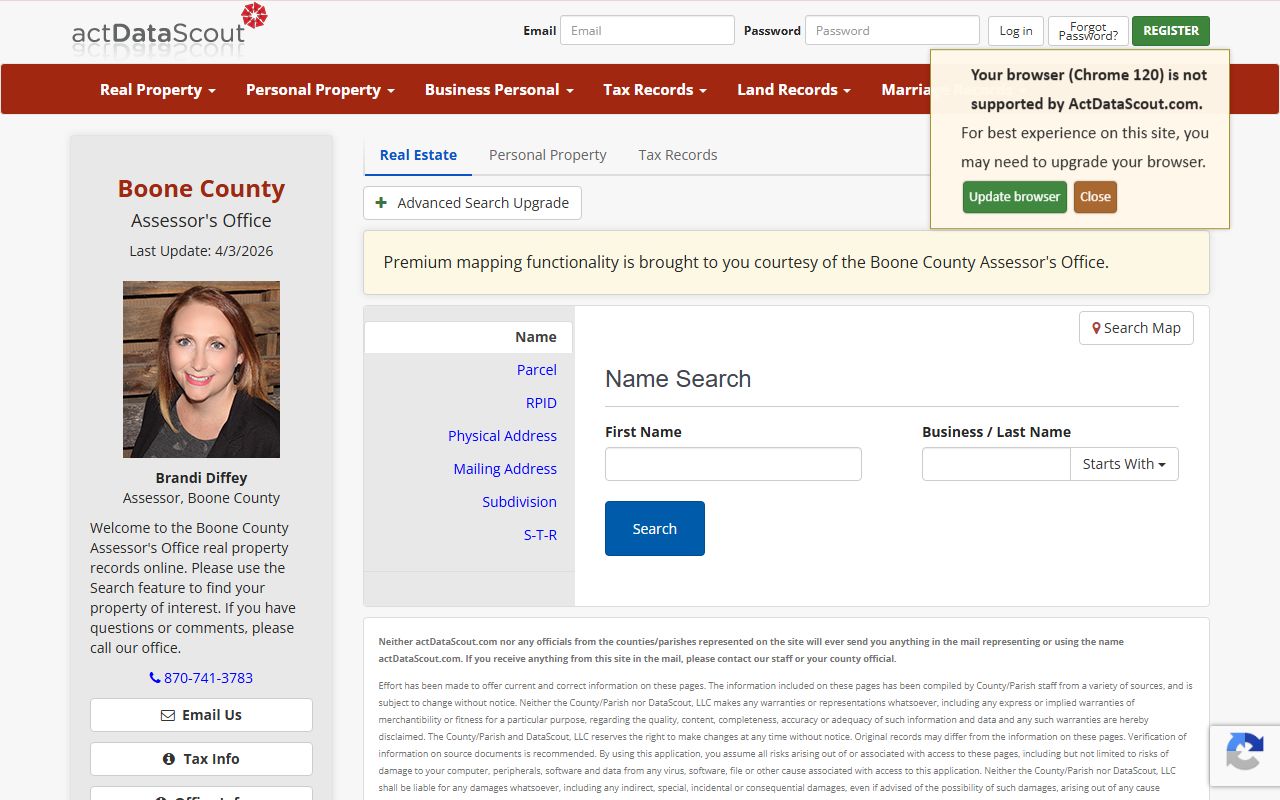
Task: Click the assessor Brandi Diffey photo
Action: (x=201, y=369)
